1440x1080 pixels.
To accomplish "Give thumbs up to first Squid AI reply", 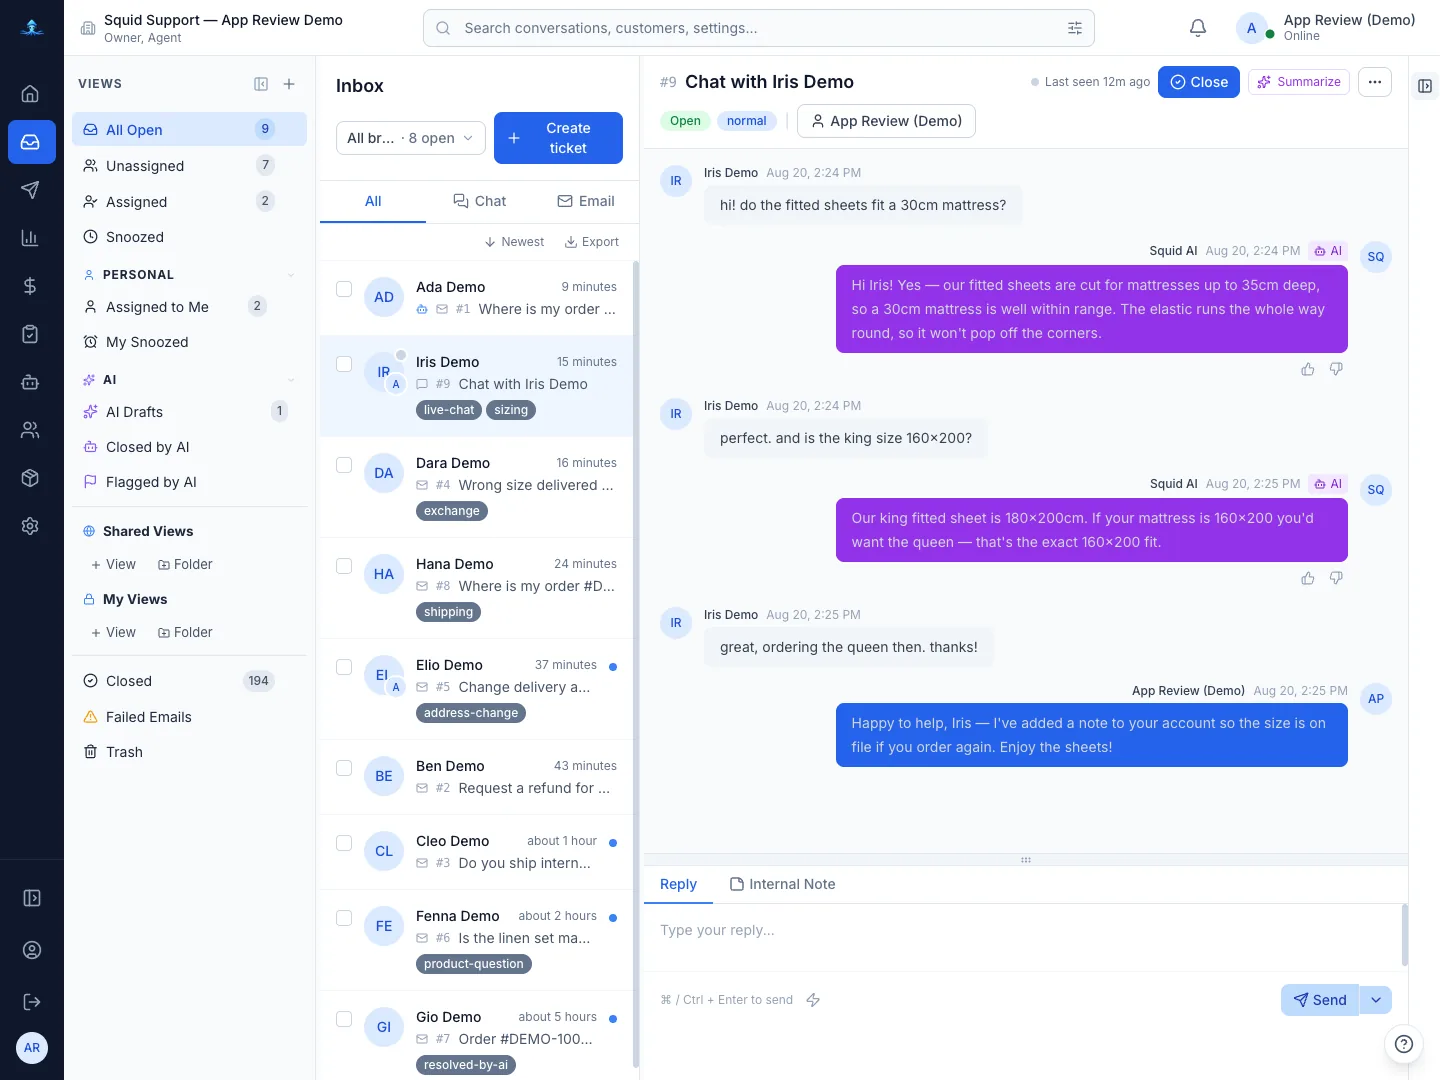I will (1308, 369).
